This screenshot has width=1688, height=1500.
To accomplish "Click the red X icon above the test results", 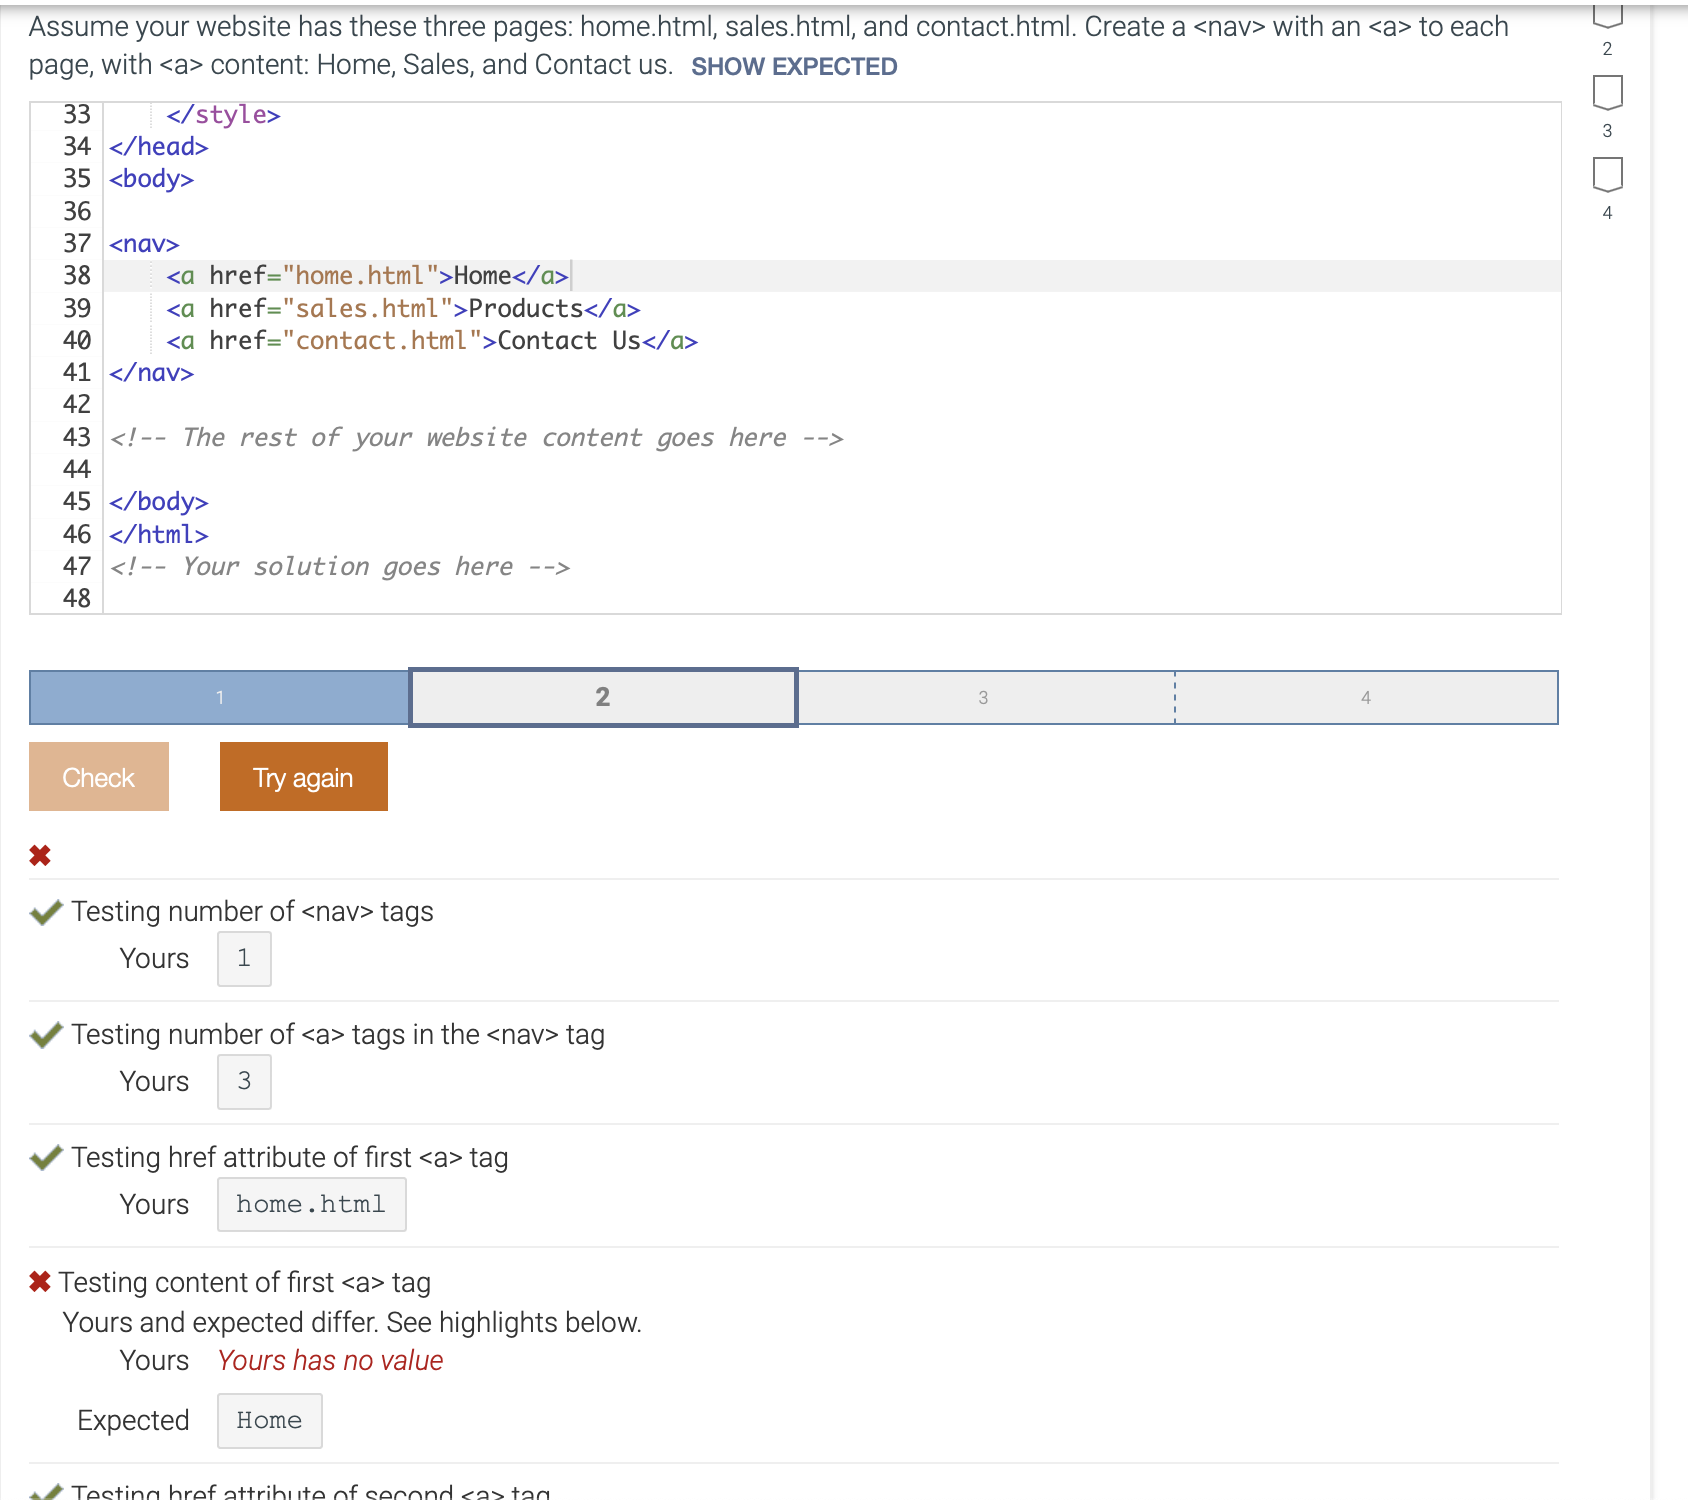I will coord(40,855).
